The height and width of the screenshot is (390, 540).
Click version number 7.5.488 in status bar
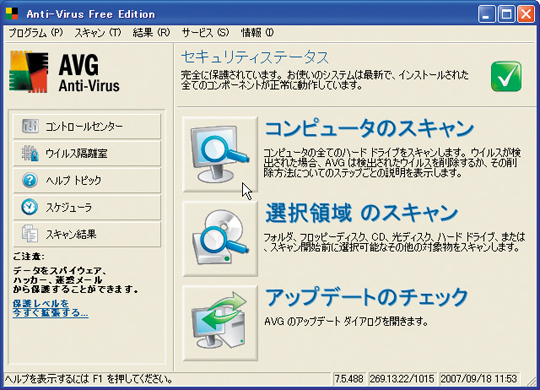point(349,379)
